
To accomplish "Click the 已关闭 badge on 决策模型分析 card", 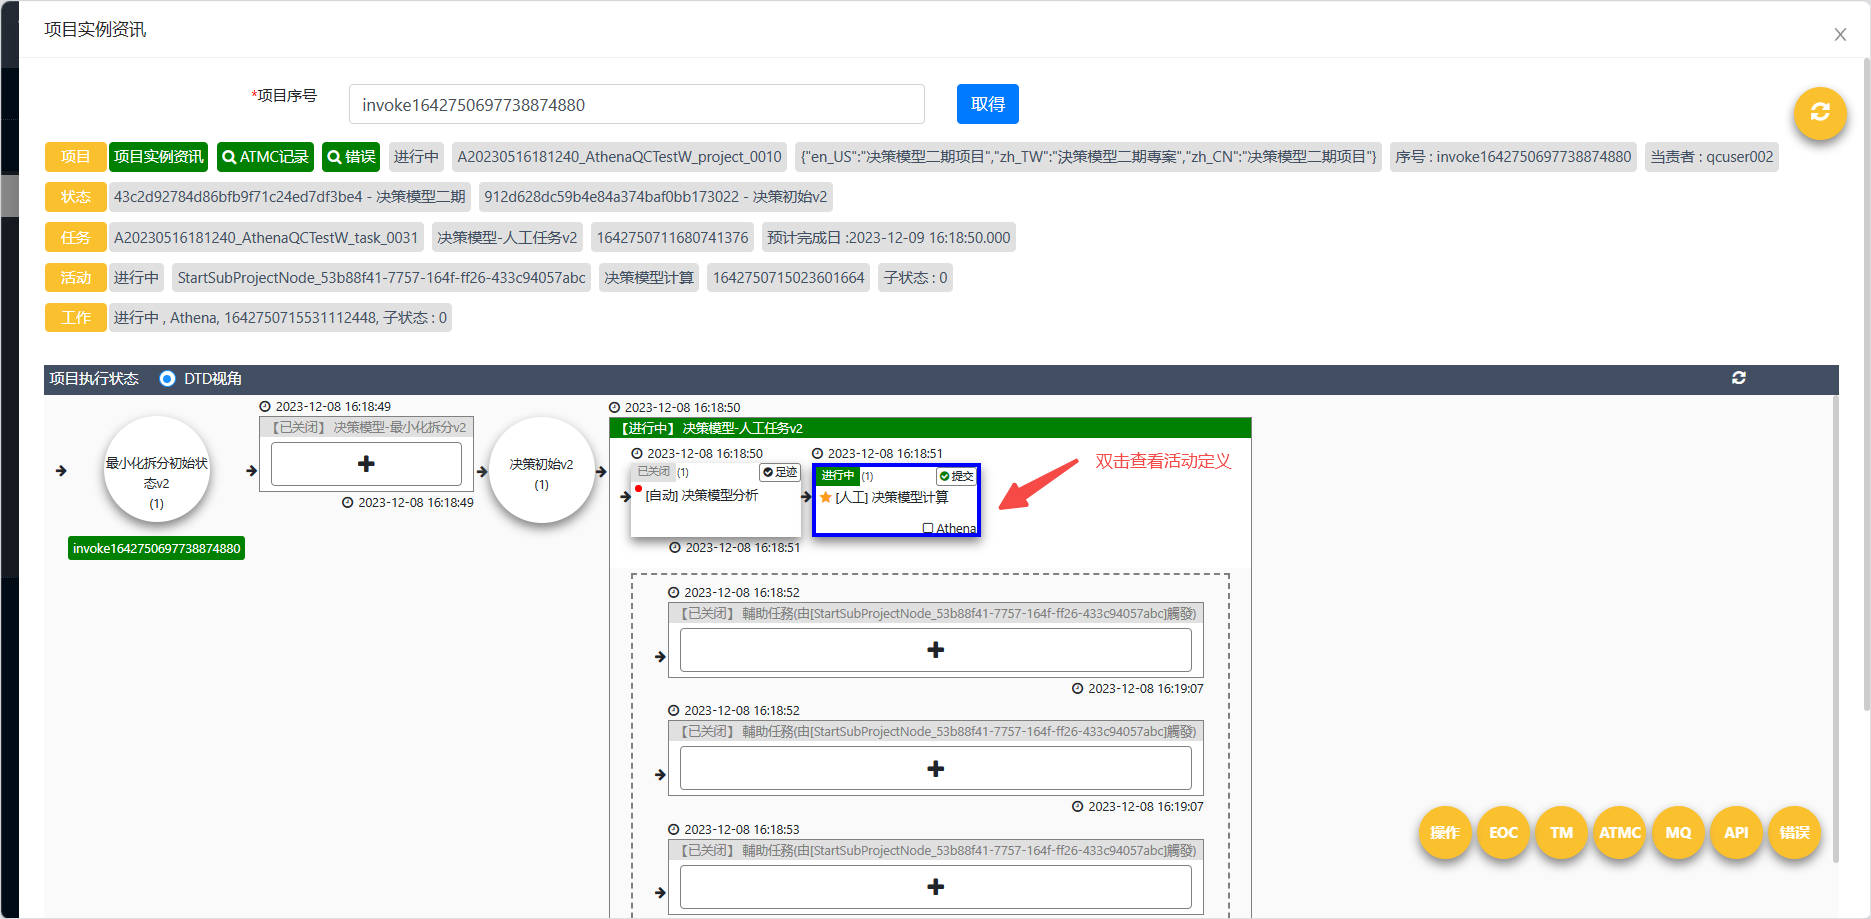I will pos(653,472).
